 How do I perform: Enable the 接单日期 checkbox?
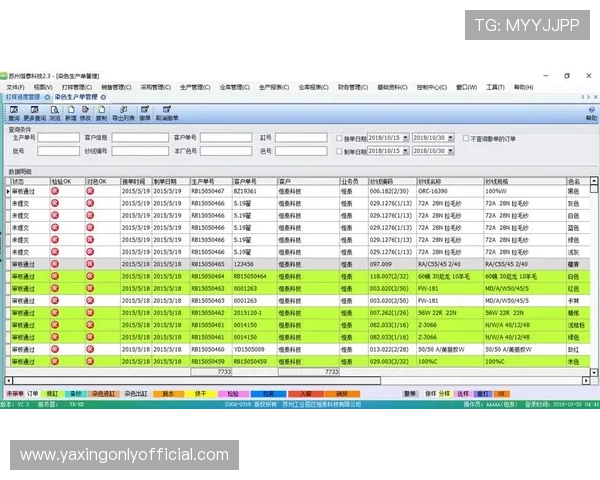coord(338,138)
